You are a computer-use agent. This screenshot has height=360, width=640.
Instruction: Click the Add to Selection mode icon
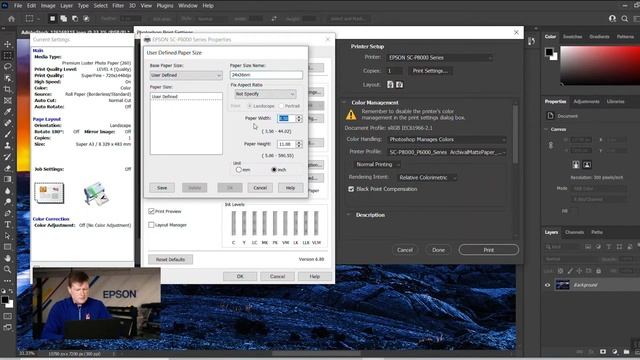pos(64,19)
